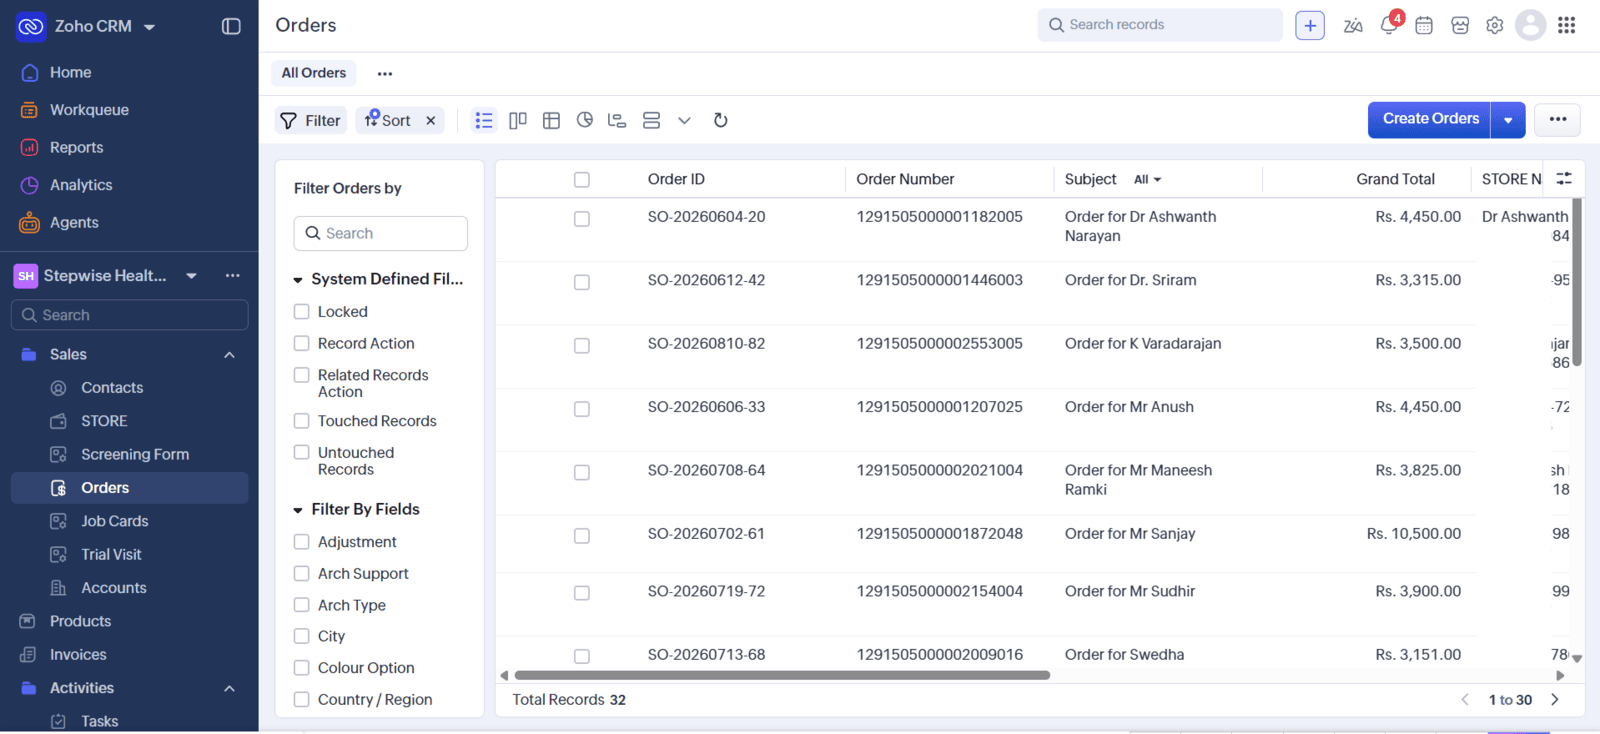Open column settings icon in table header
The width and height of the screenshot is (1600, 734).
point(1564,178)
